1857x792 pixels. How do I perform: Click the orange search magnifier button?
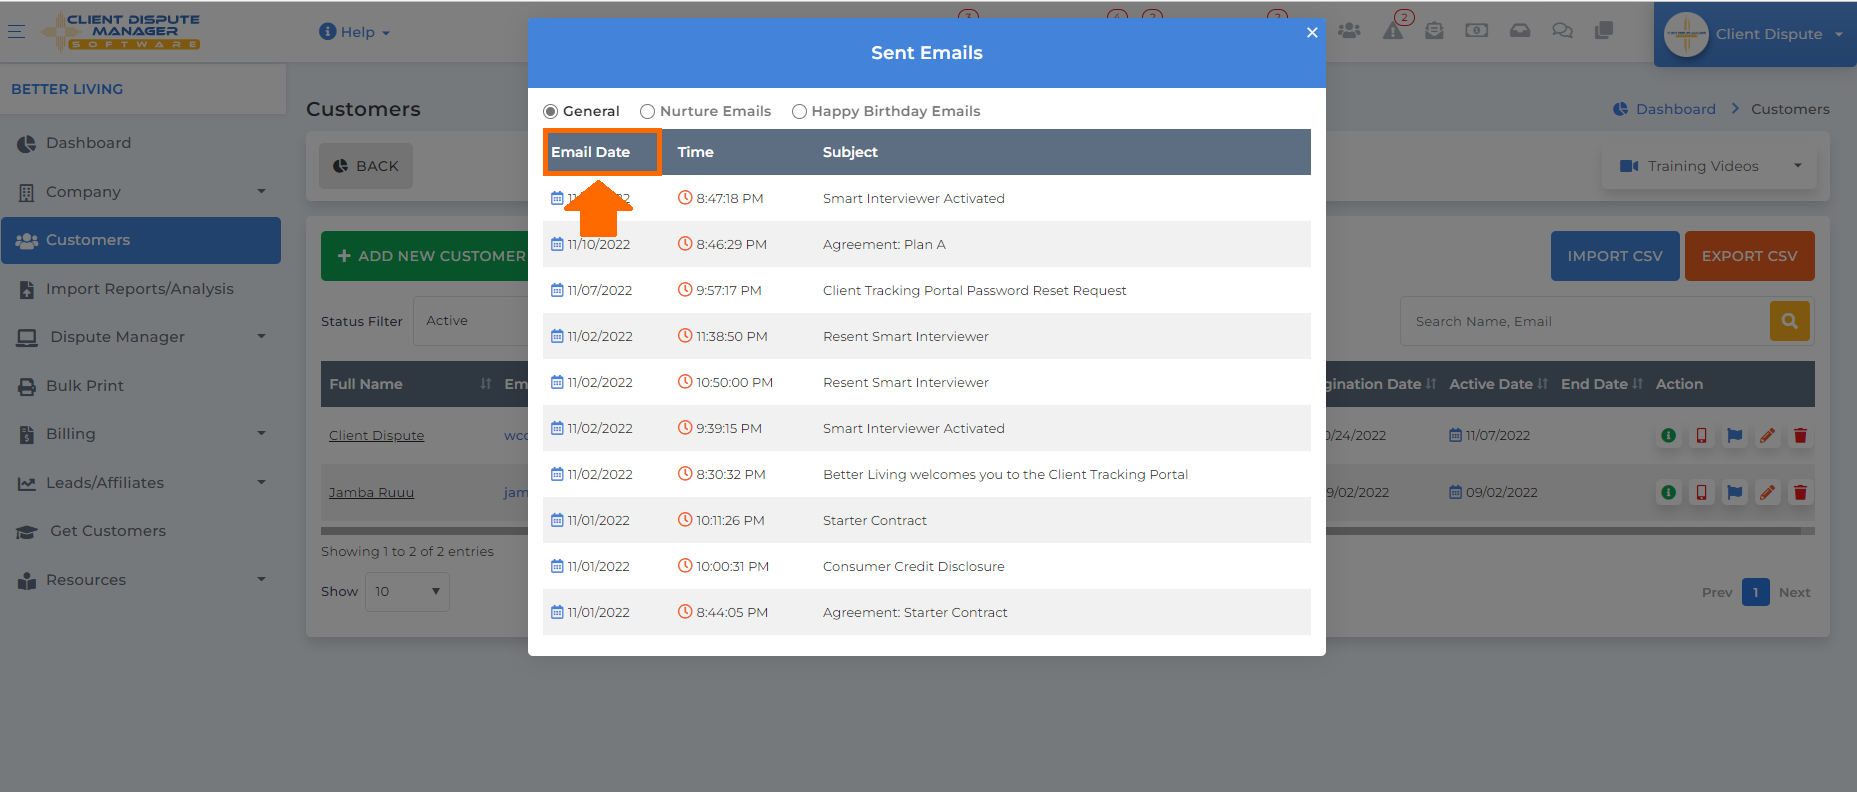1790,321
